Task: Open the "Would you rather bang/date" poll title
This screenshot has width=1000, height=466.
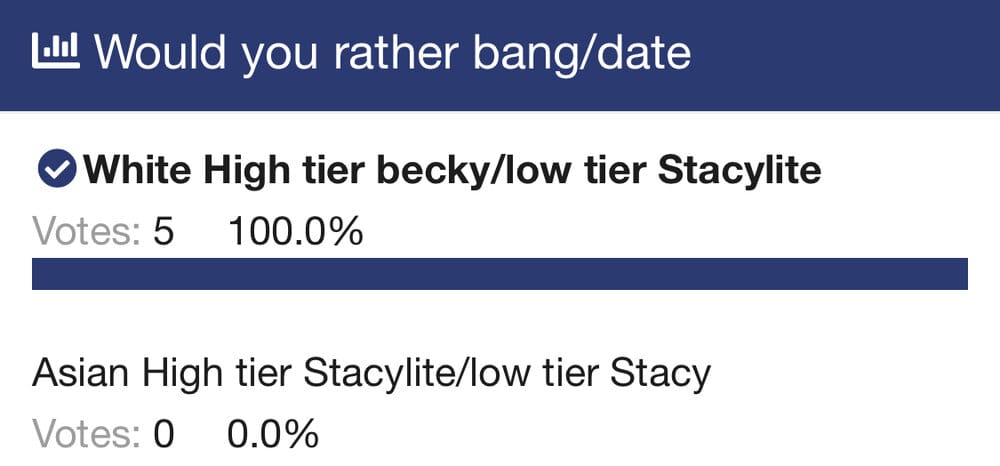Action: click(393, 52)
